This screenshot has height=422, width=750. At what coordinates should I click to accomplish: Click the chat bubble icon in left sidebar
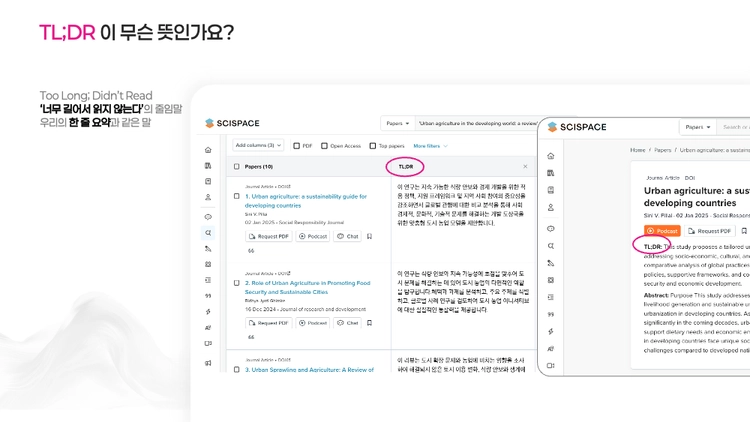click(x=208, y=217)
